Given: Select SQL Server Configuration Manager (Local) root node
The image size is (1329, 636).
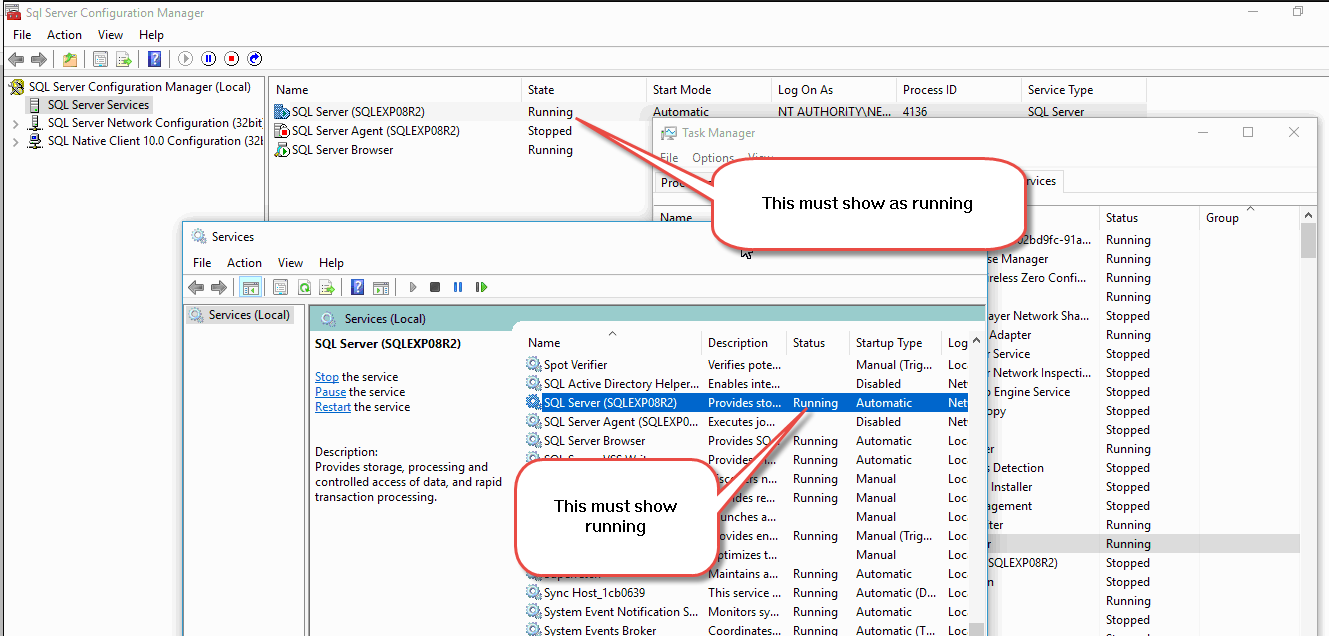Looking at the screenshot, I should [x=139, y=87].
